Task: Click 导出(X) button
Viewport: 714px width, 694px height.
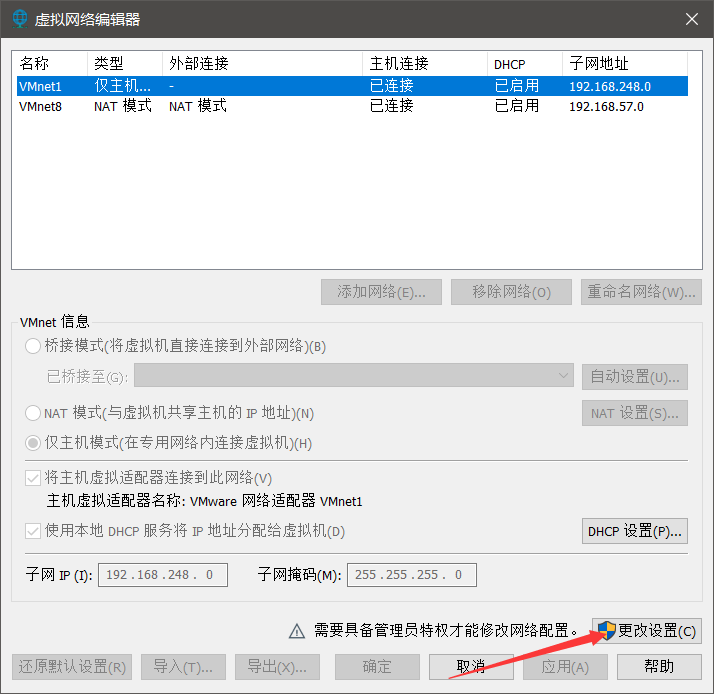Action: (277, 667)
